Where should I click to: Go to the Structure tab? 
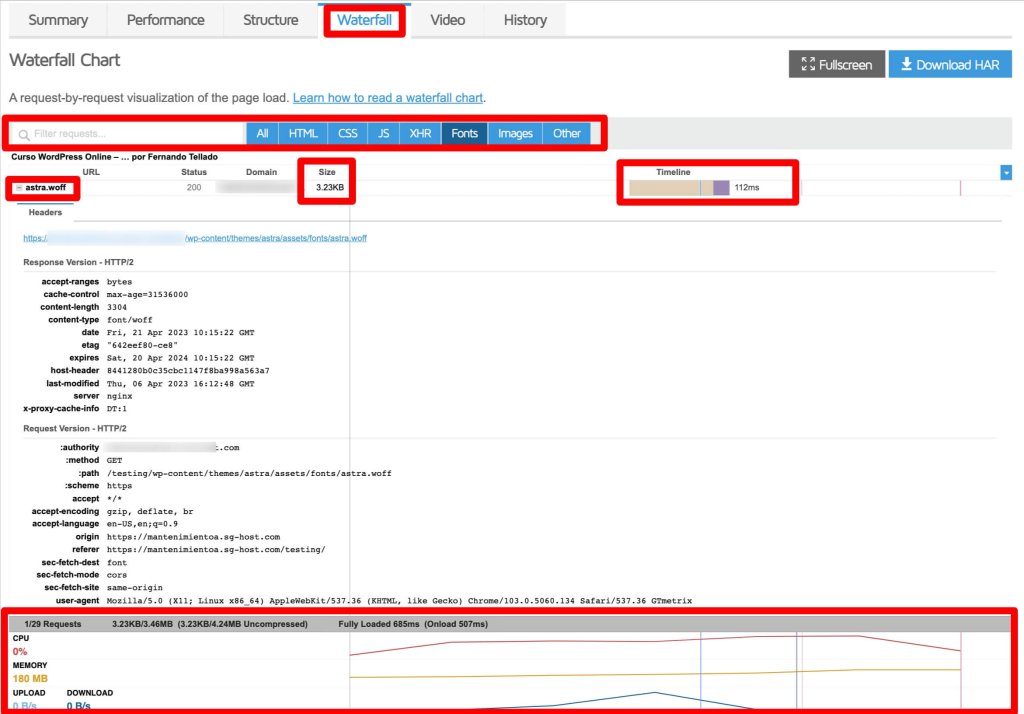click(270, 20)
